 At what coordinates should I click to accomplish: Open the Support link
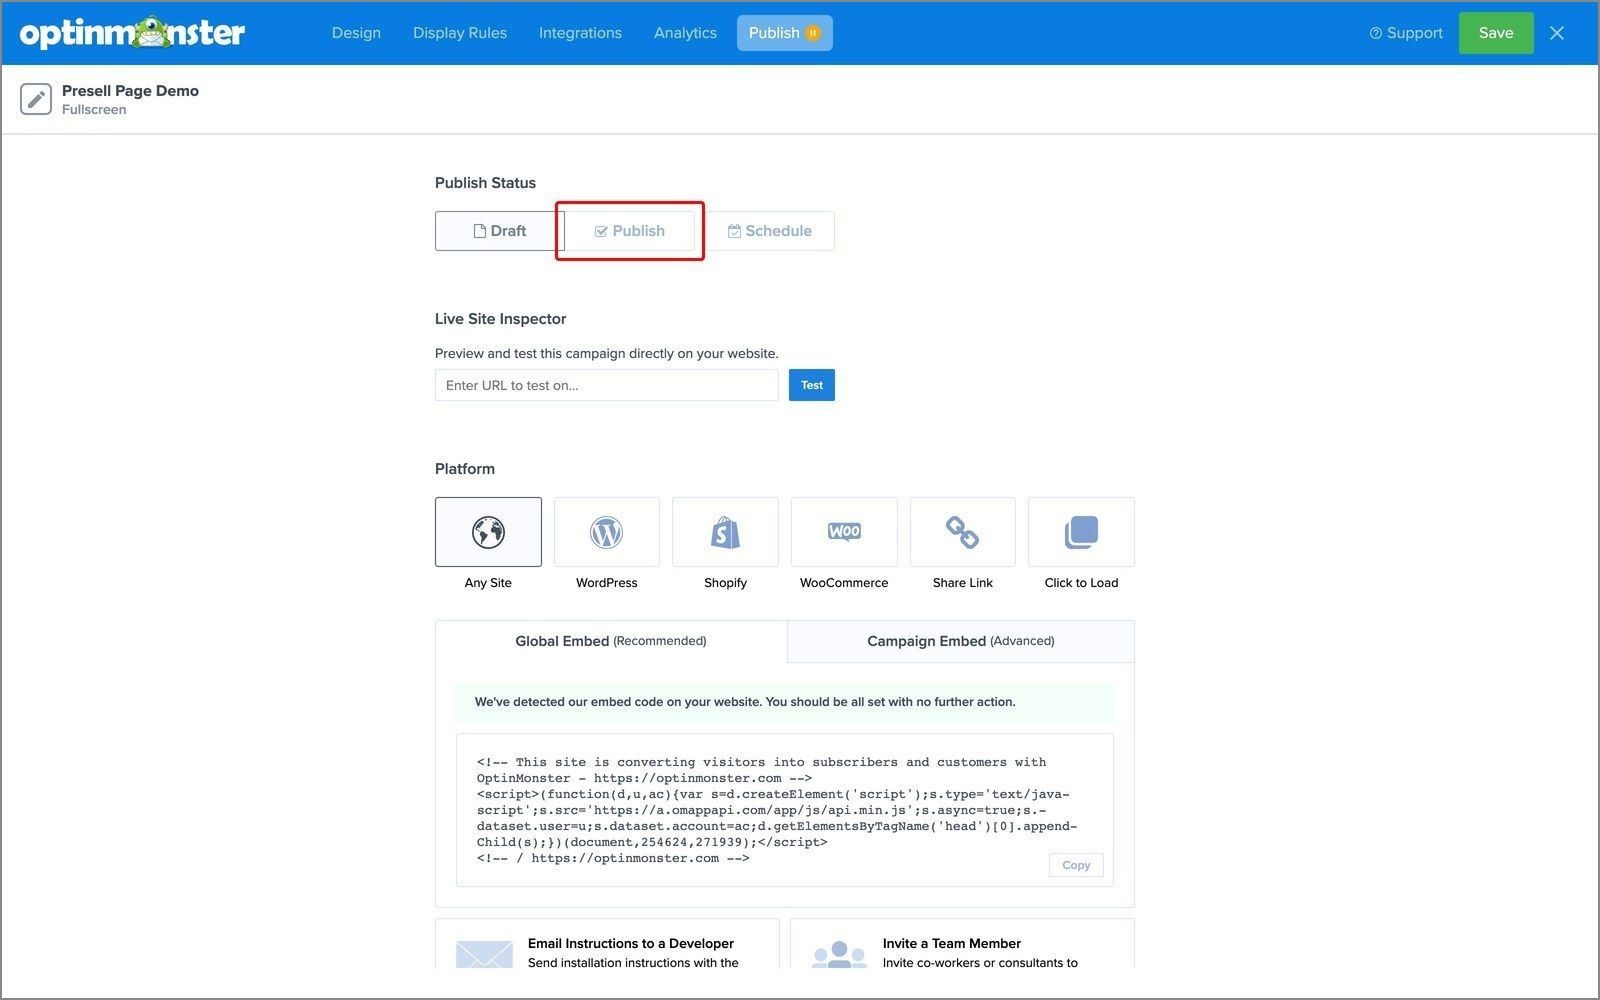[1406, 33]
